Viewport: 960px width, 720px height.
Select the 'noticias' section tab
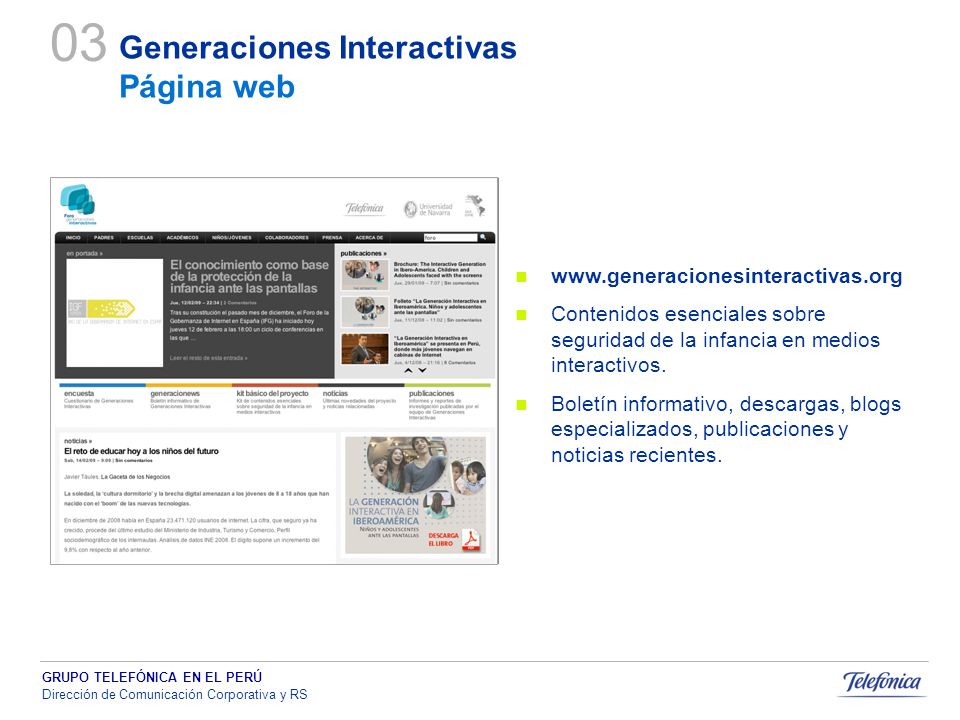(335, 394)
